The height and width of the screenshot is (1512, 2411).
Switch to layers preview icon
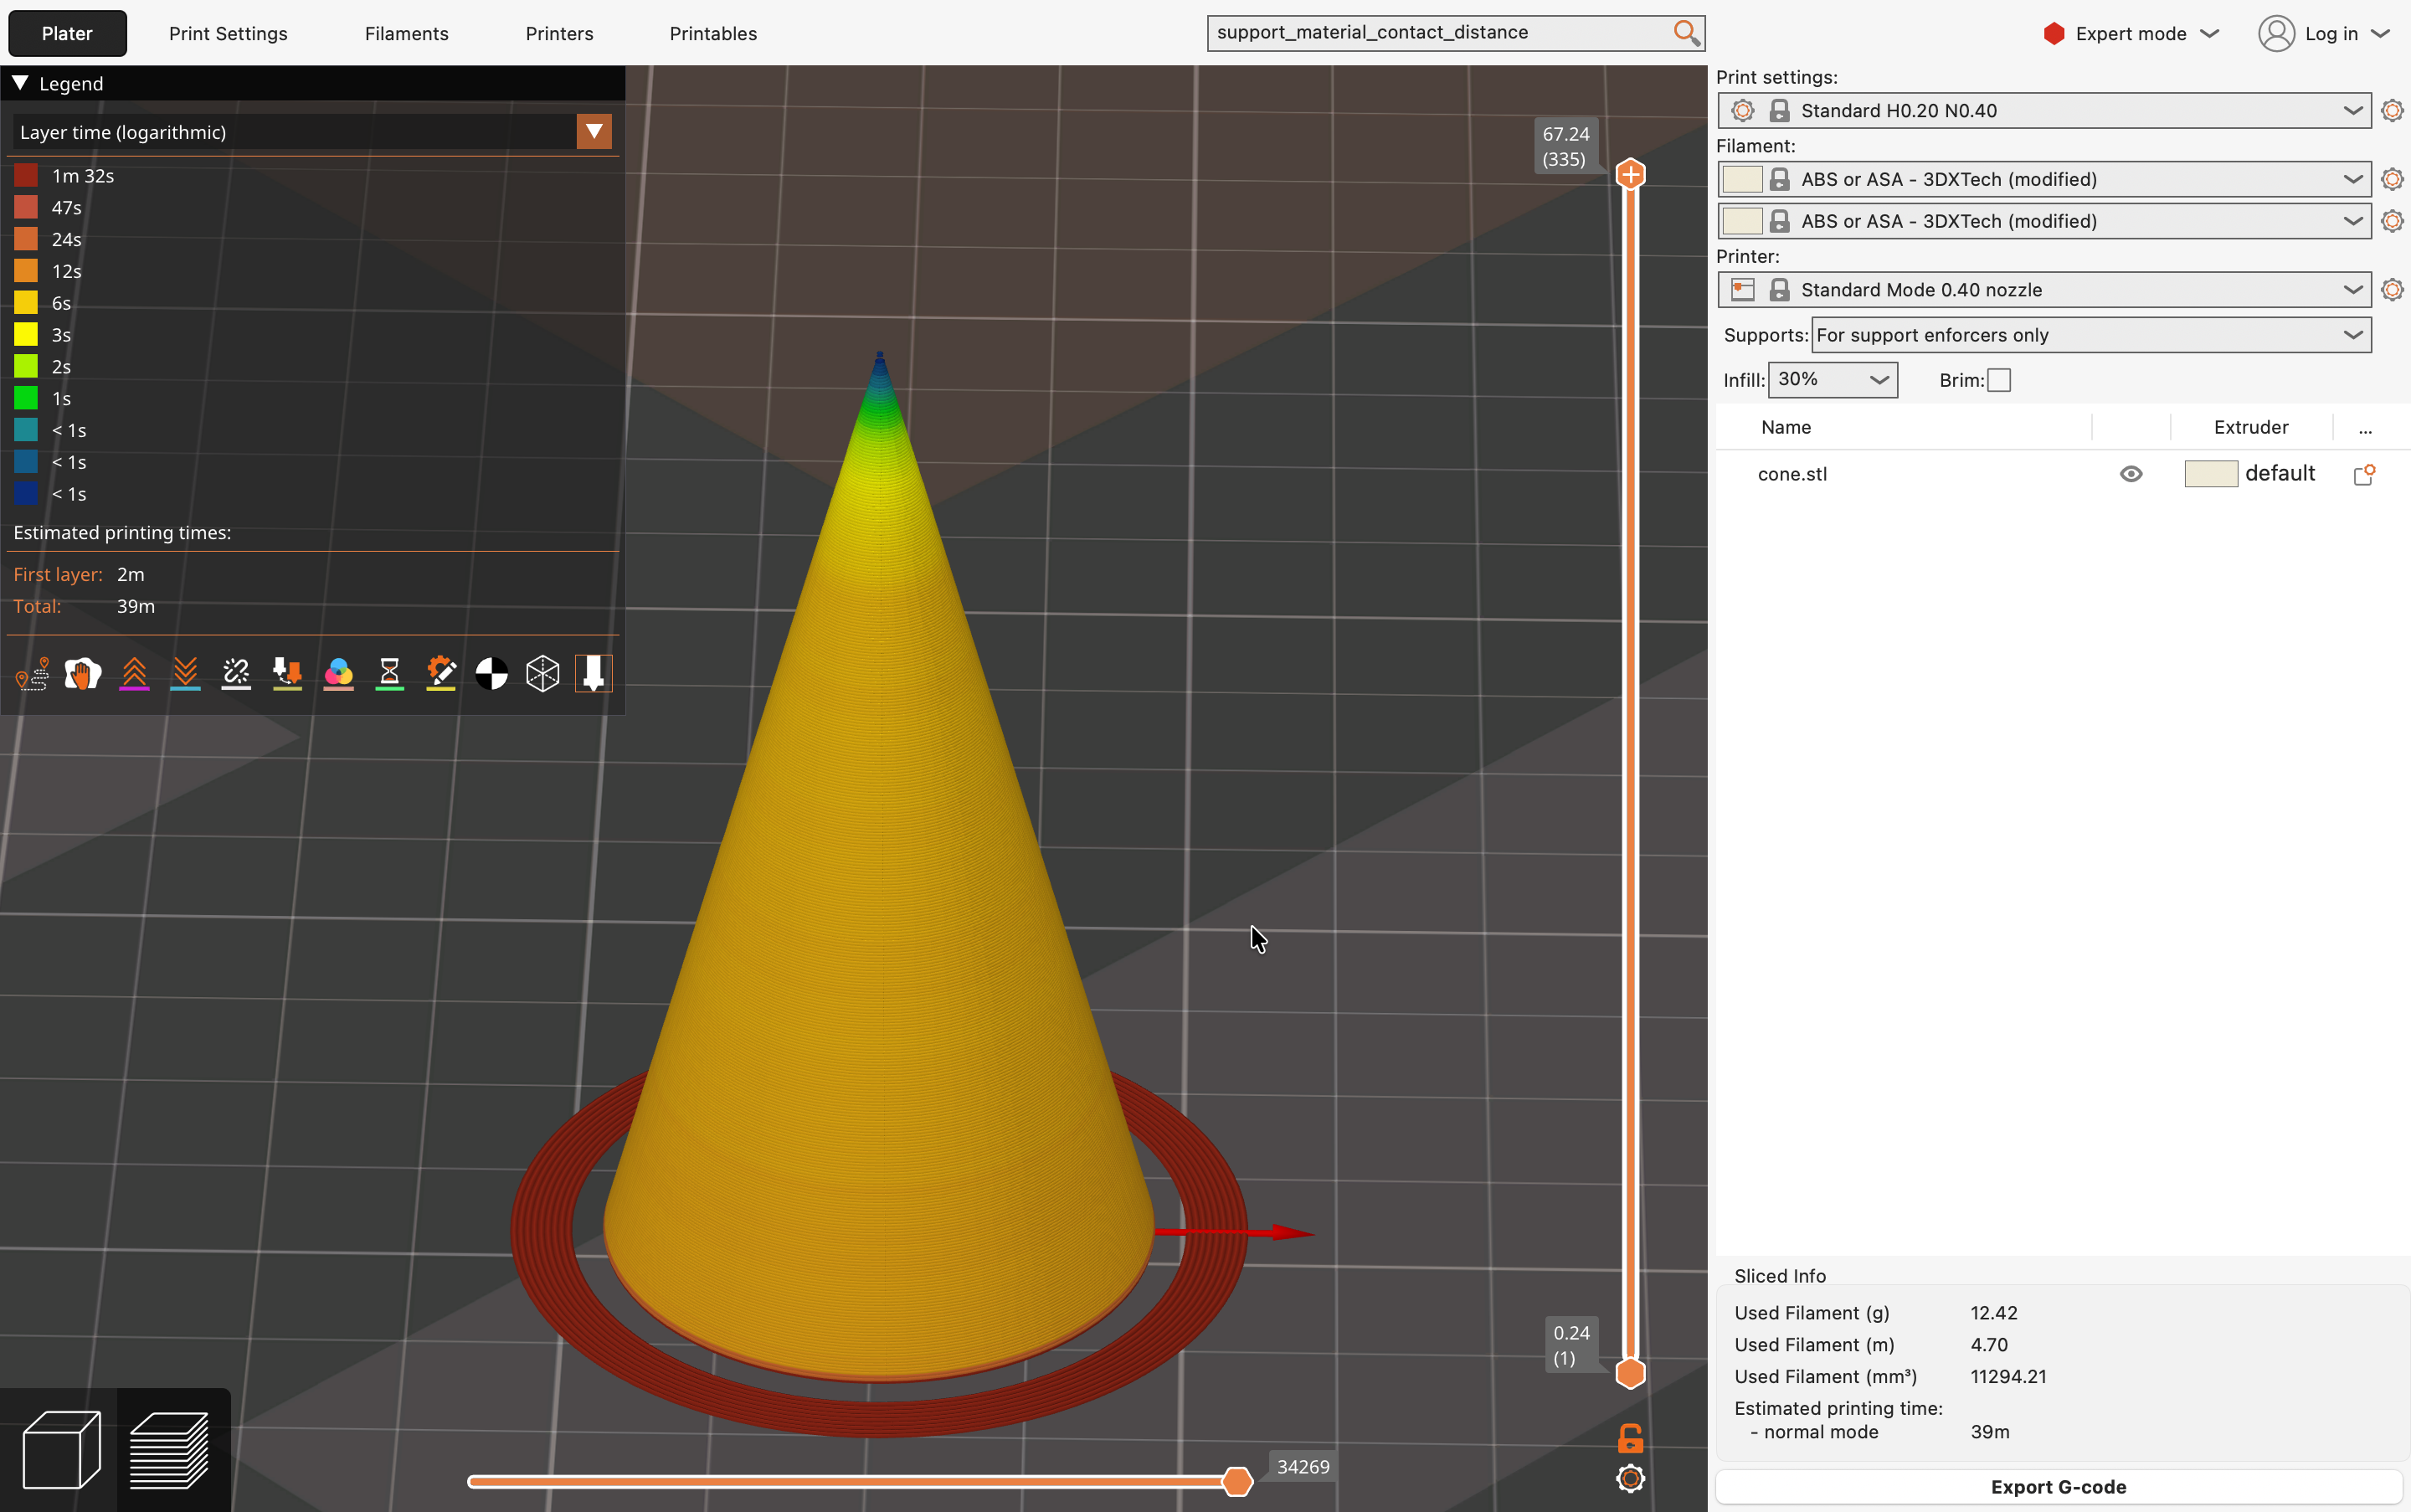[x=170, y=1451]
